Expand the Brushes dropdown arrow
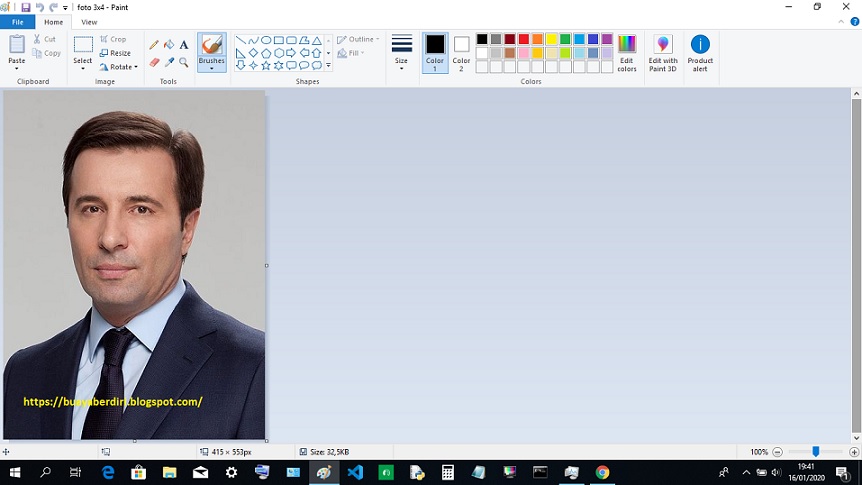Screen dimensions: 862x485 coord(212,68)
